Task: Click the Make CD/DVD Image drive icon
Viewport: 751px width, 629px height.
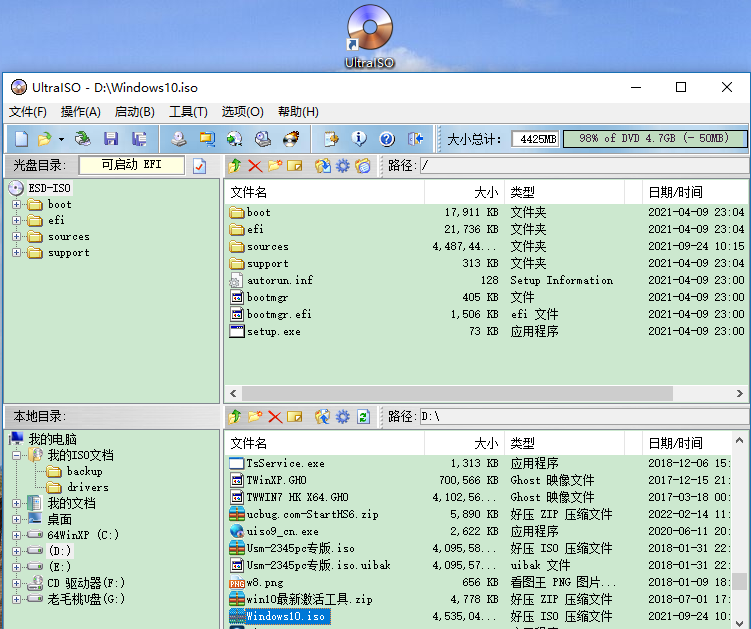Action: point(179,139)
